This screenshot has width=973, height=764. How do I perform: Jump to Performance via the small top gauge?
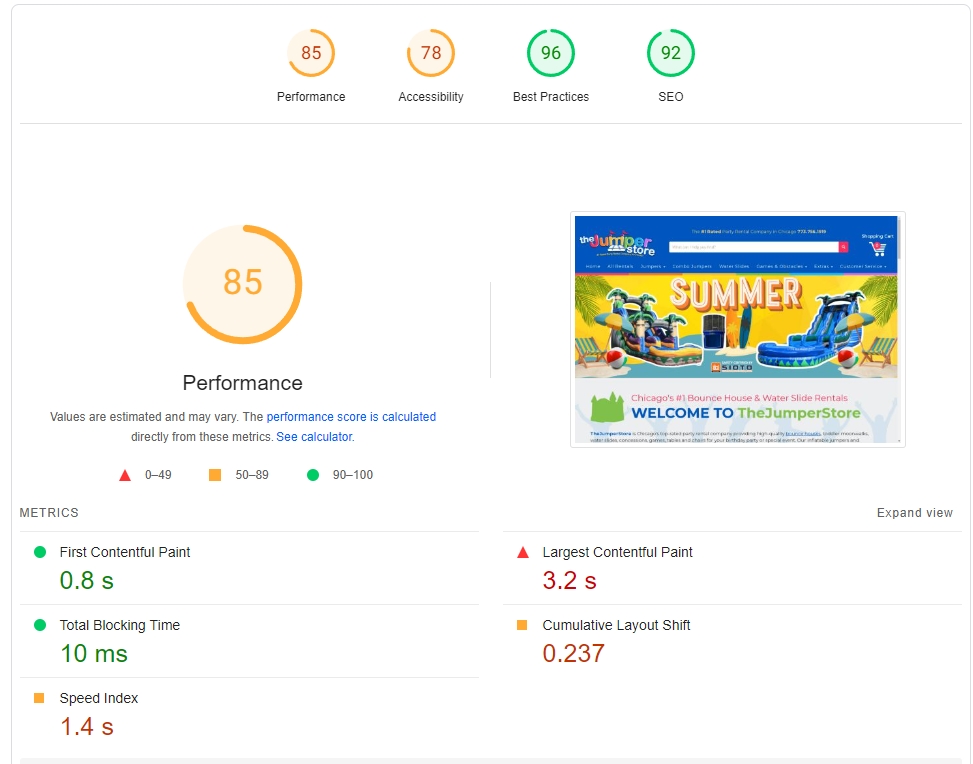311,53
